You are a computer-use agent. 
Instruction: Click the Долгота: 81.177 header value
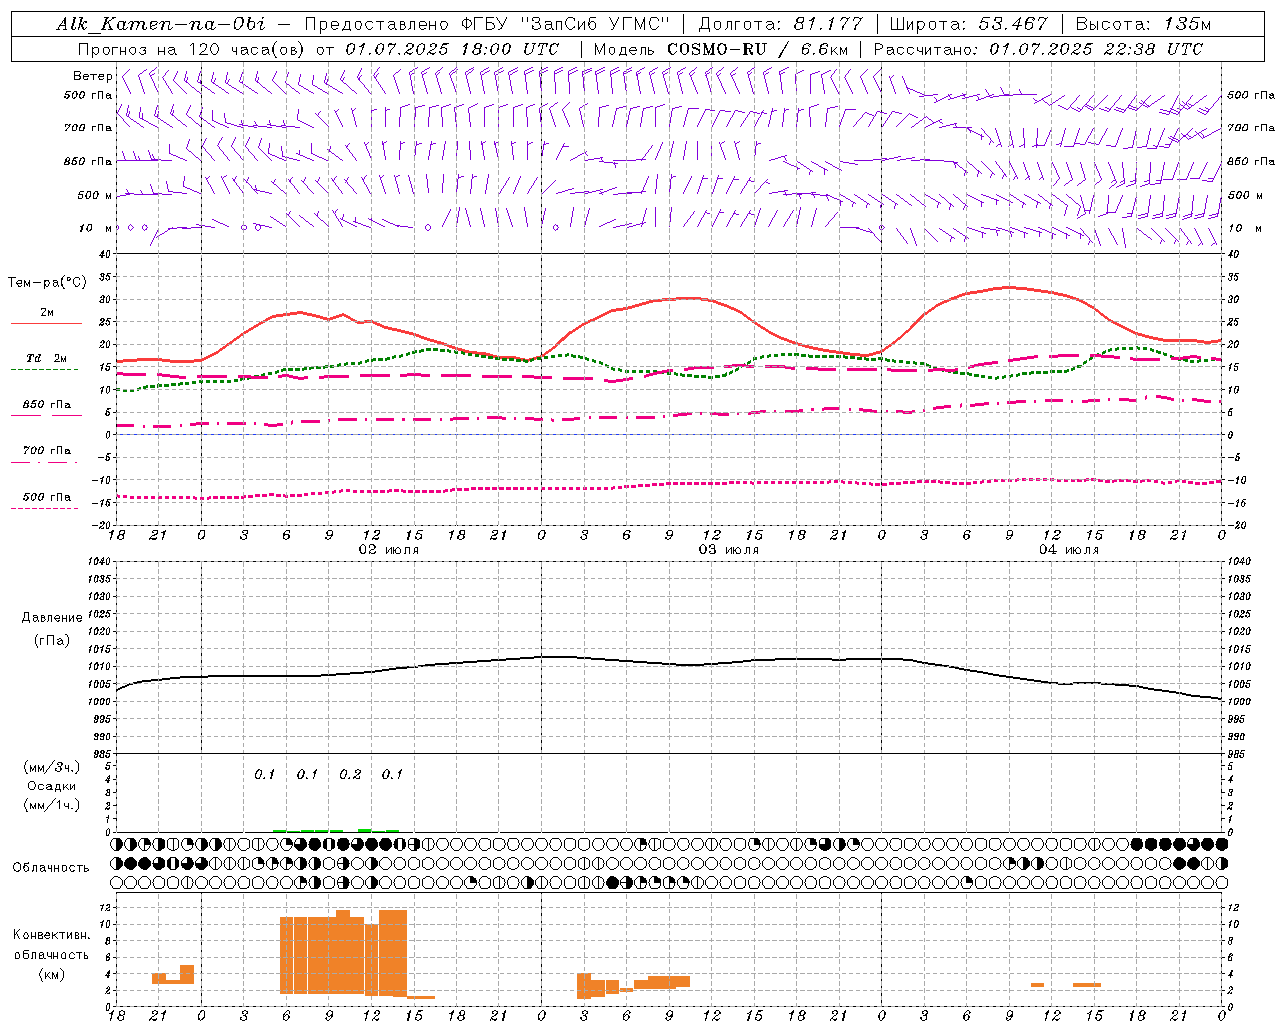[779, 24]
